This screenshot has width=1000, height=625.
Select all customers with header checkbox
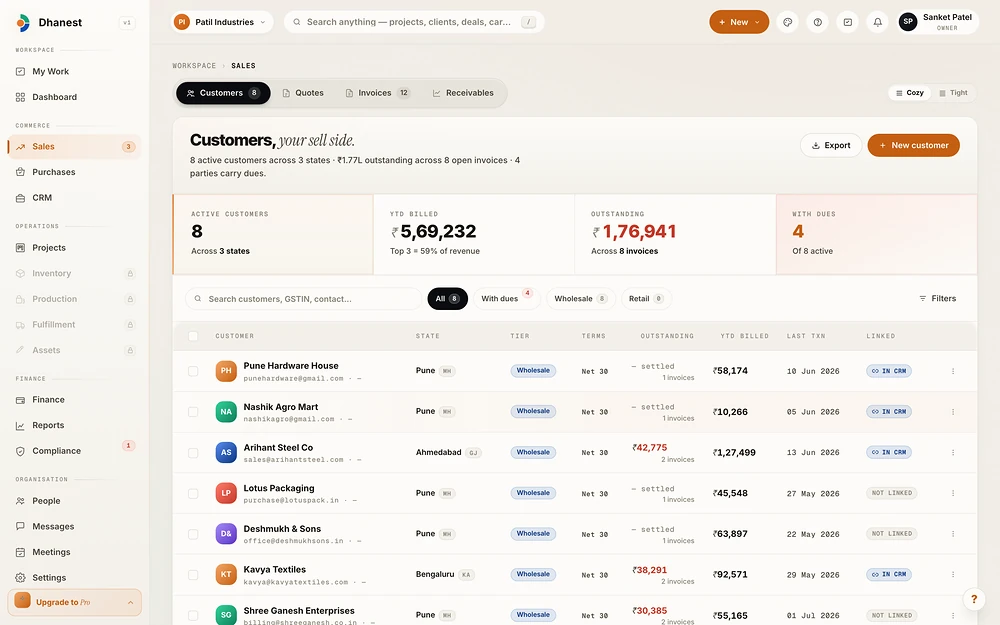point(193,336)
